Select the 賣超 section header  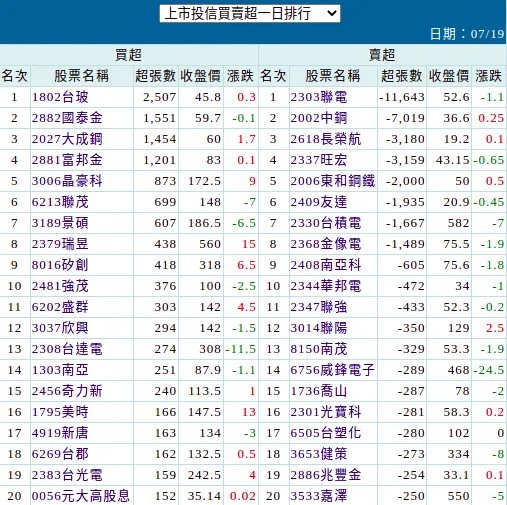(382, 55)
